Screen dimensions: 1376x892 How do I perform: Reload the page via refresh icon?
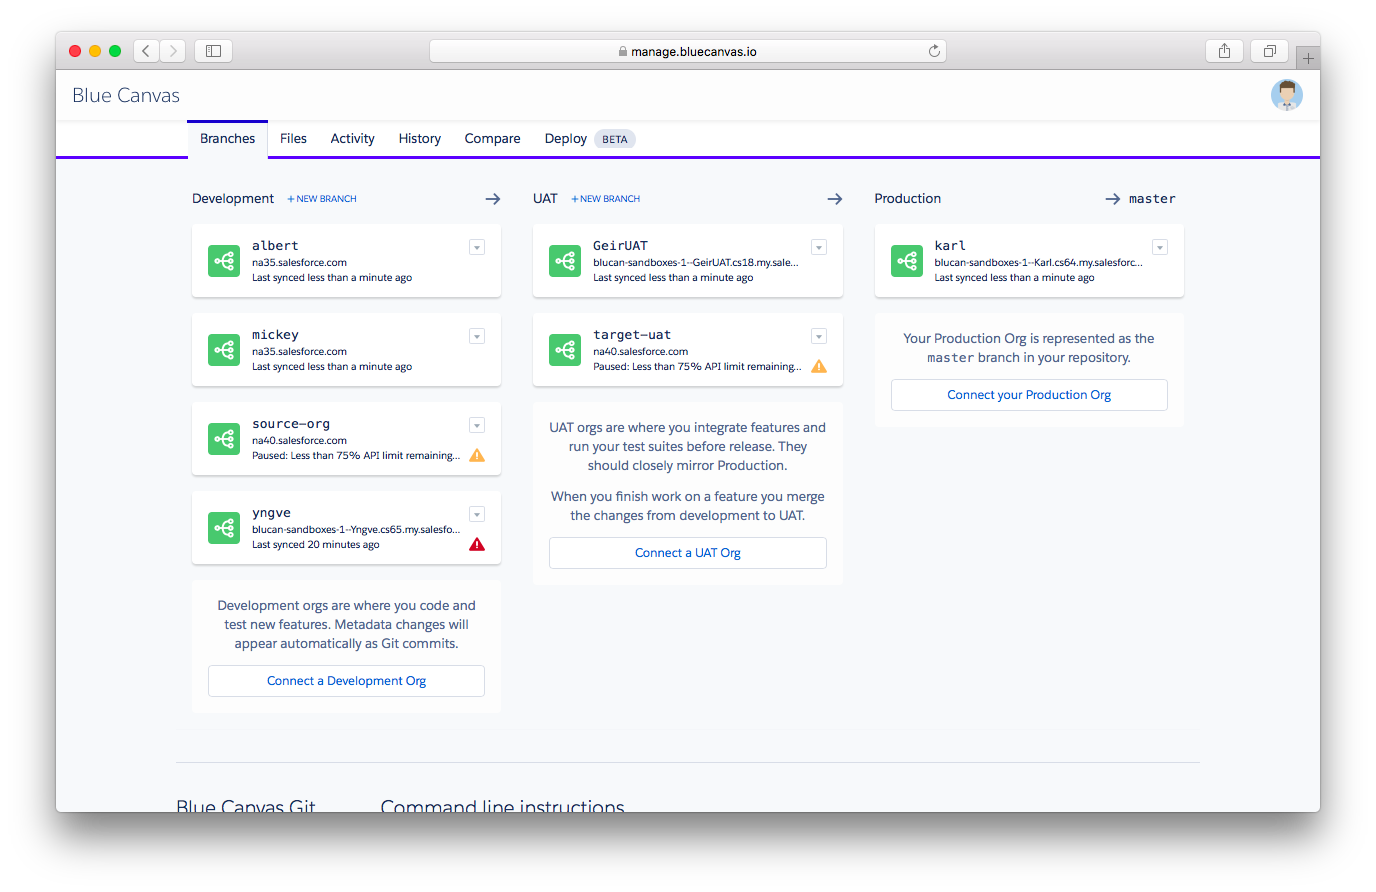pyautogui.click(x=934, y=51)
